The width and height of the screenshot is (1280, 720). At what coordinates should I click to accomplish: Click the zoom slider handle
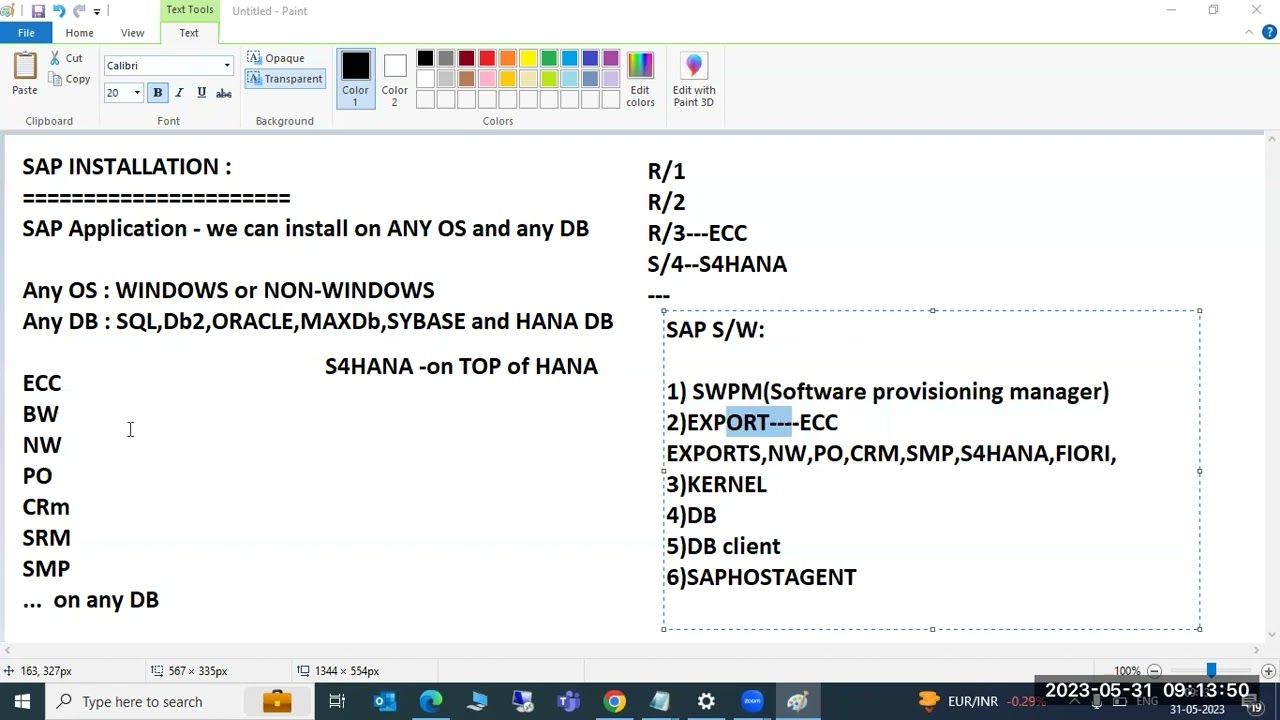pyautogui.click(x=1211, y=671)
